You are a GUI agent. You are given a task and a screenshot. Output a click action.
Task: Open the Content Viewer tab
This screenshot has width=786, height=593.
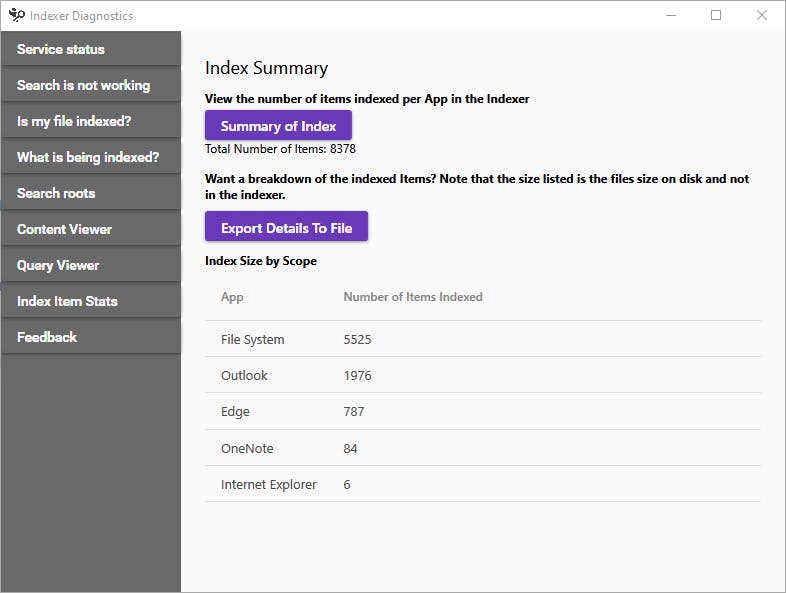pyautogui.click(x=90, y=229)
